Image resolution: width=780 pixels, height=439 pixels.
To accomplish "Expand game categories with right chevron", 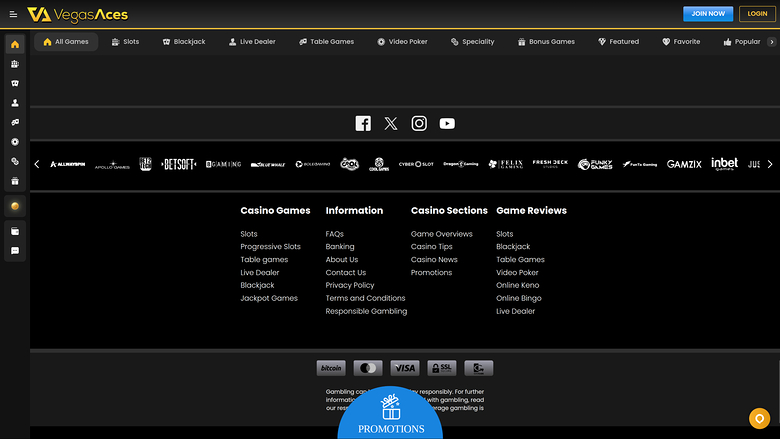I will click(769, 42).
